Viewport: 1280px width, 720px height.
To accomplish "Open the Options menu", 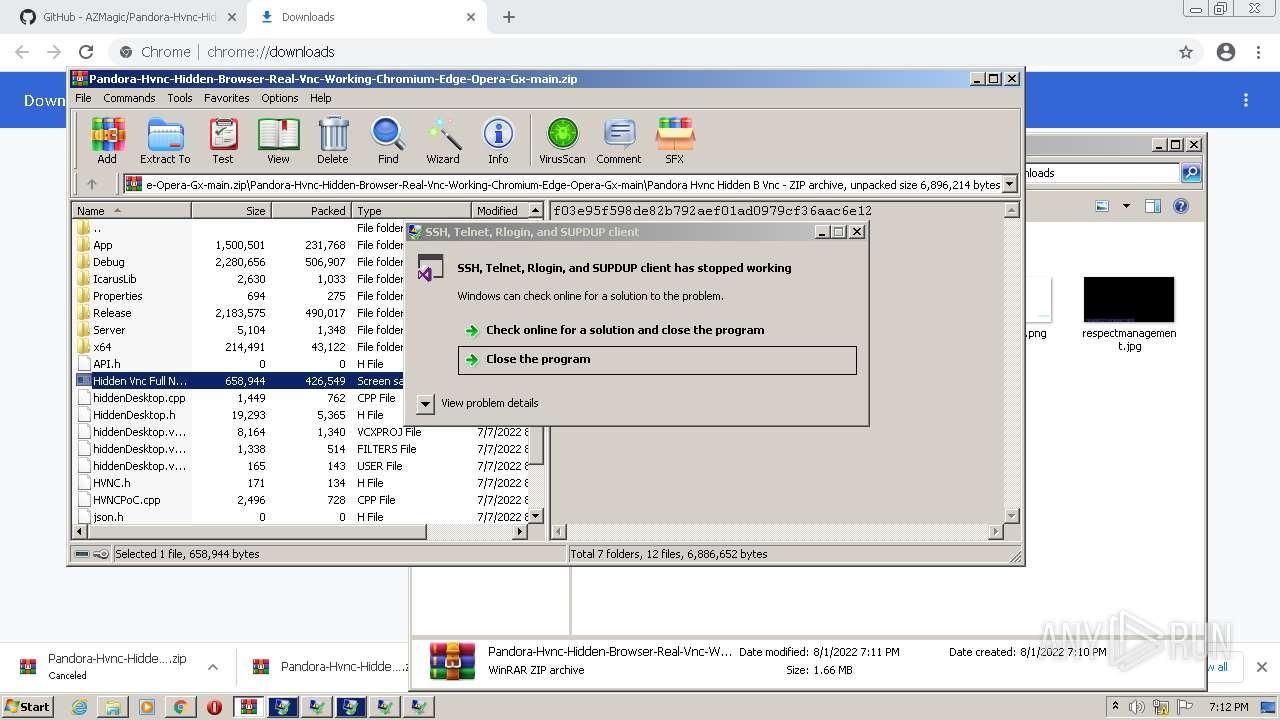I will coord(280,98).
